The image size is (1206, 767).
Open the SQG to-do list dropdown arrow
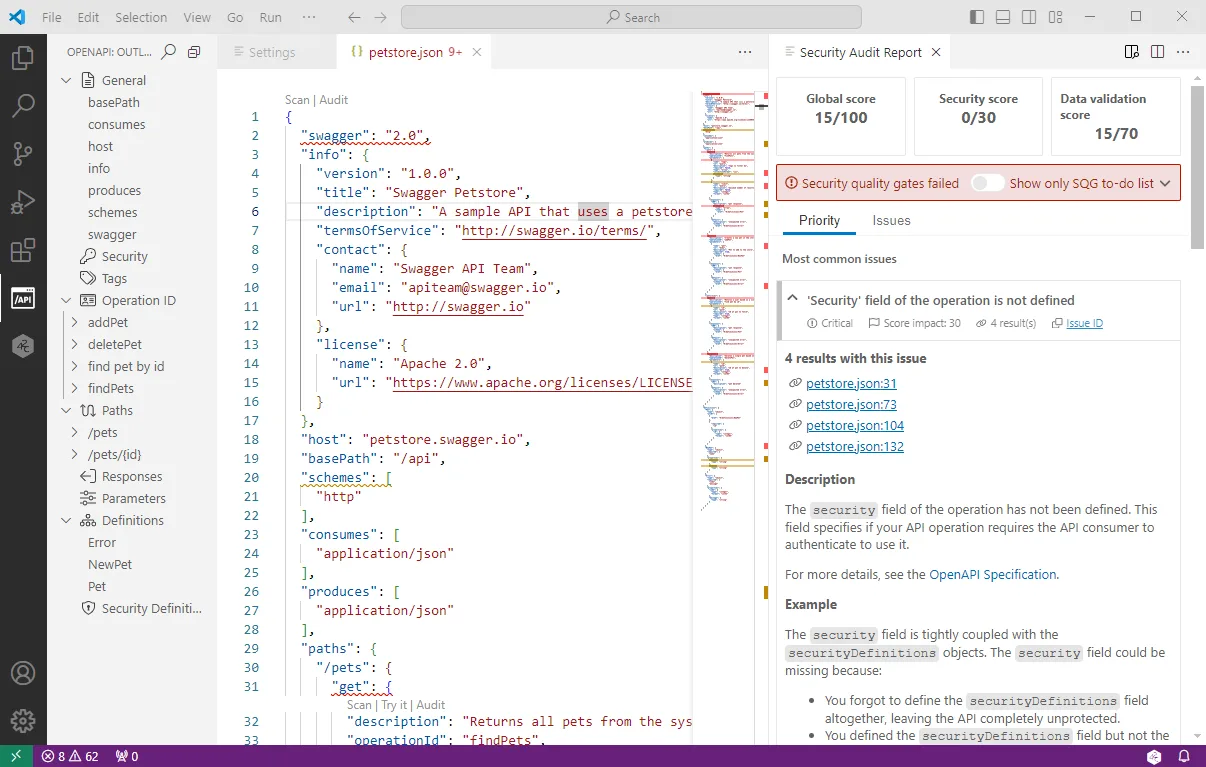(1163, 182)
